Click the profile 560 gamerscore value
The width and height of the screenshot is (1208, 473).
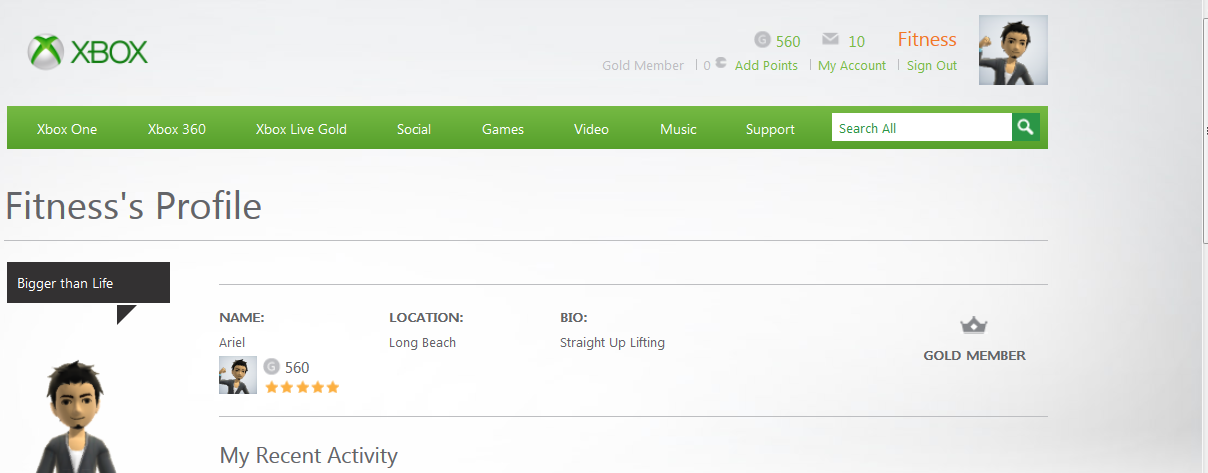click(297, 368)
